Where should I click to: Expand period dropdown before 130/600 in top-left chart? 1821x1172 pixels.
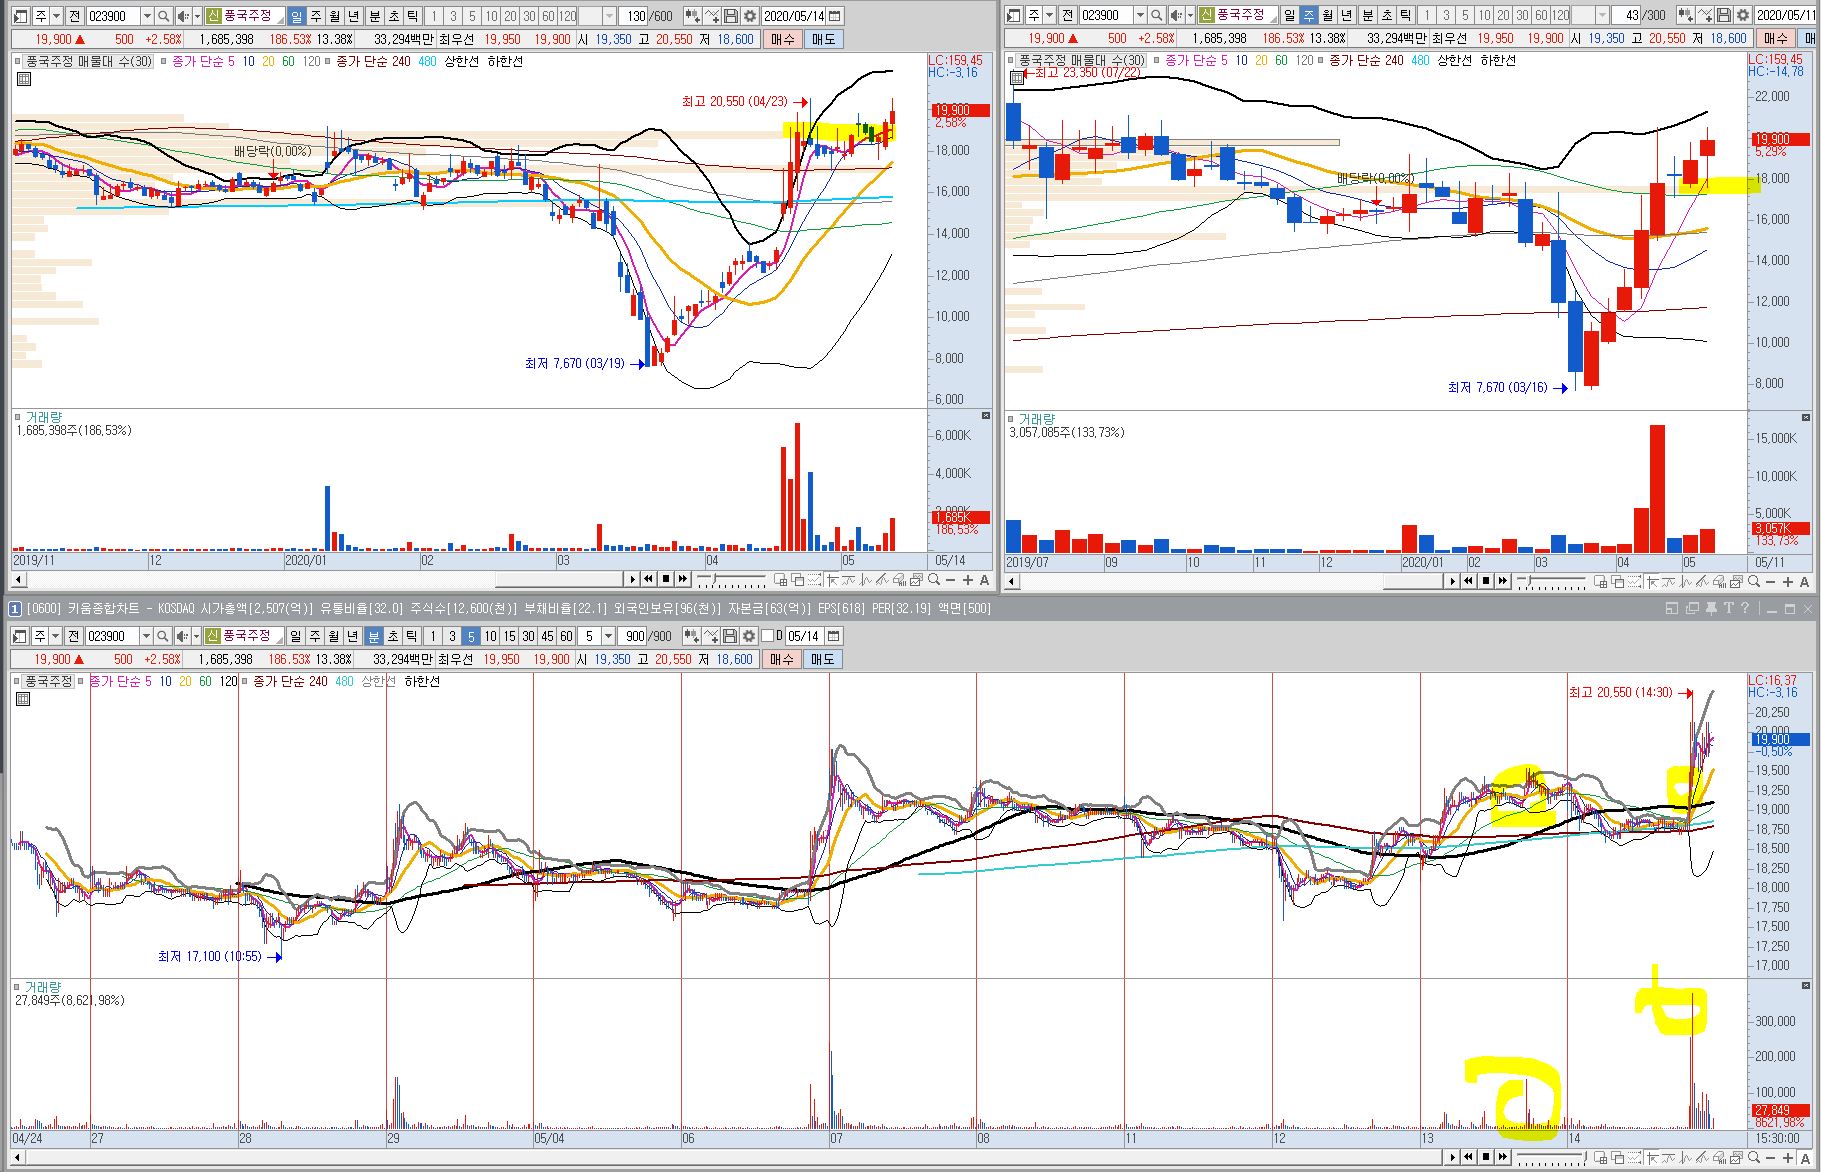[x=609, y=16]
